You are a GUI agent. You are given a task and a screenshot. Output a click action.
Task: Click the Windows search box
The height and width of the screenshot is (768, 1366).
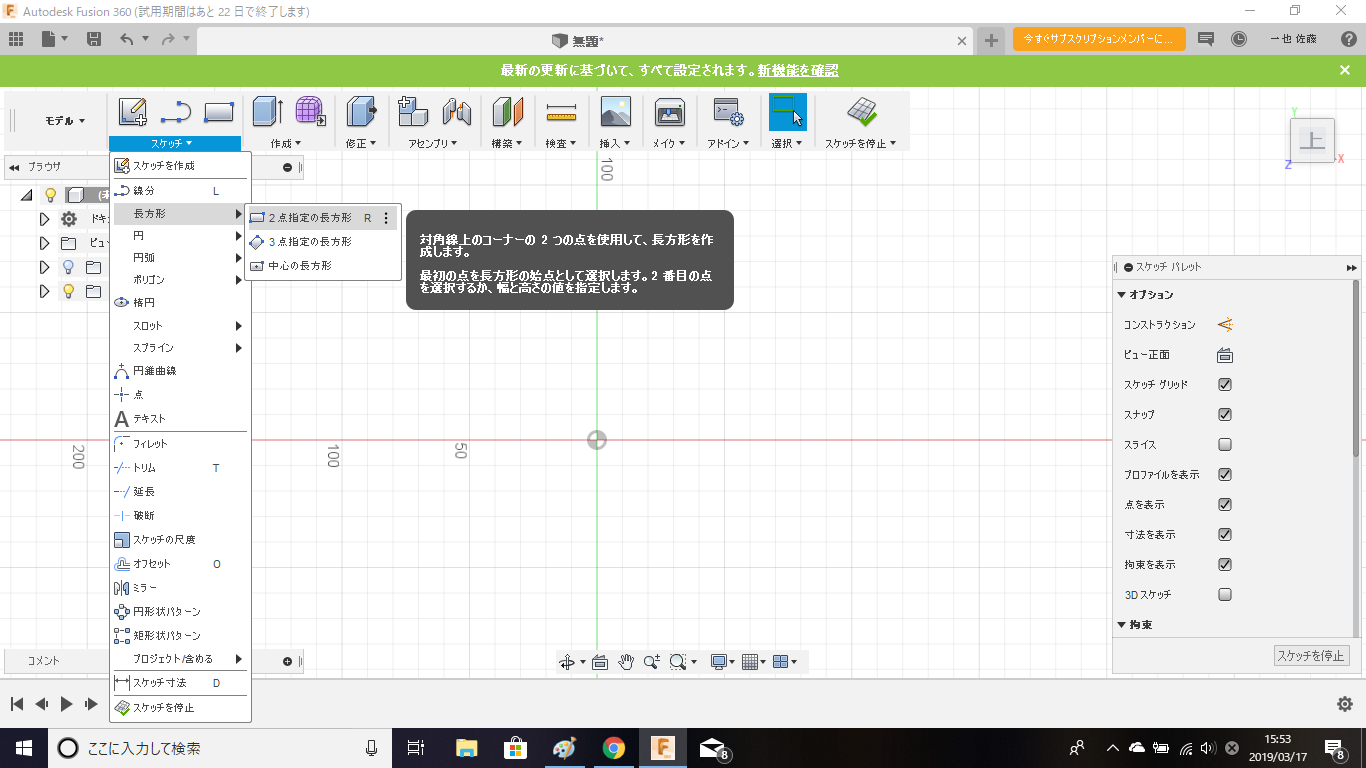(220, 748)
